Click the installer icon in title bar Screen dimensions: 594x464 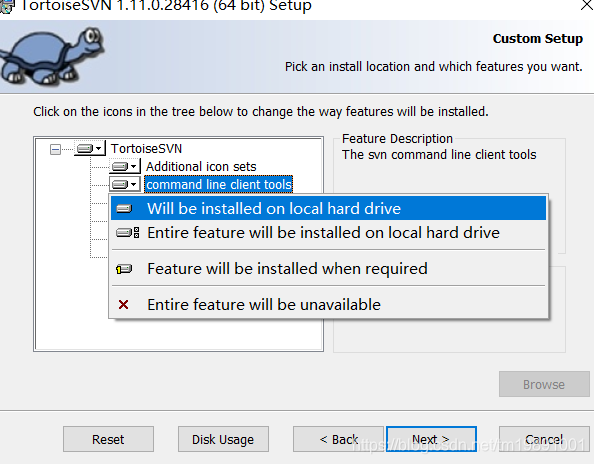7,6
